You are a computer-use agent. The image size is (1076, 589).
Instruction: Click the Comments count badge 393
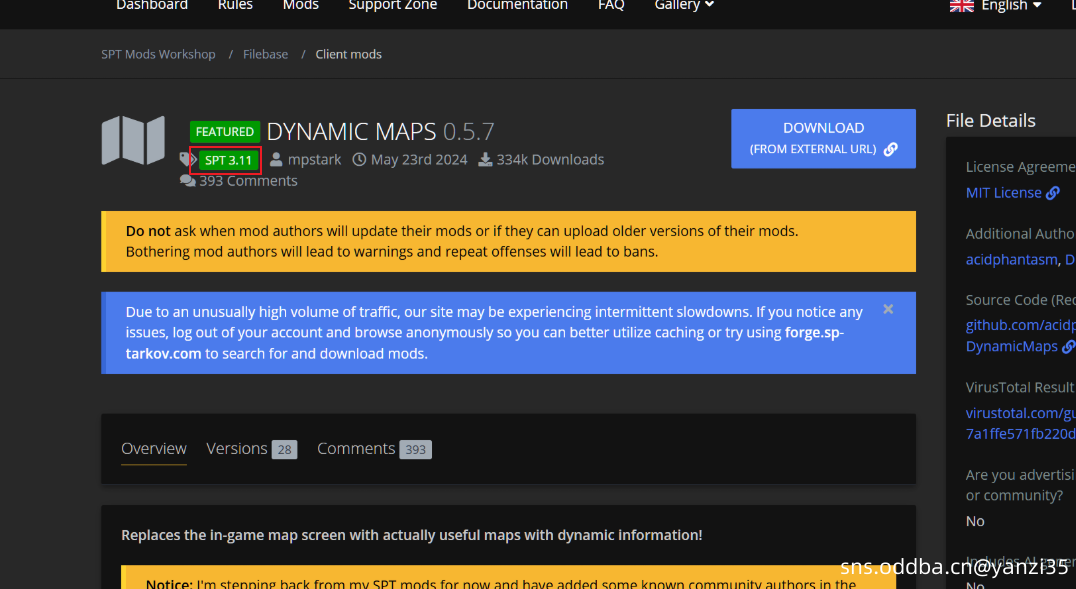(415, 450)
